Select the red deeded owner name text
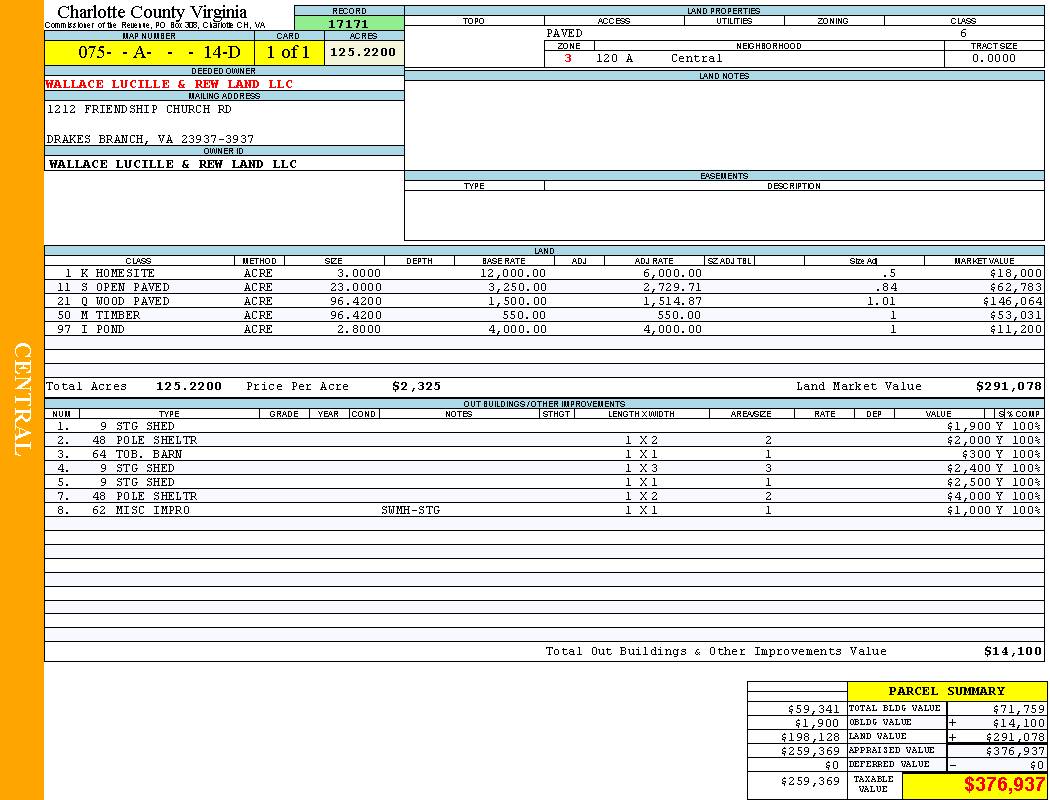 click(x=170, y=84)
